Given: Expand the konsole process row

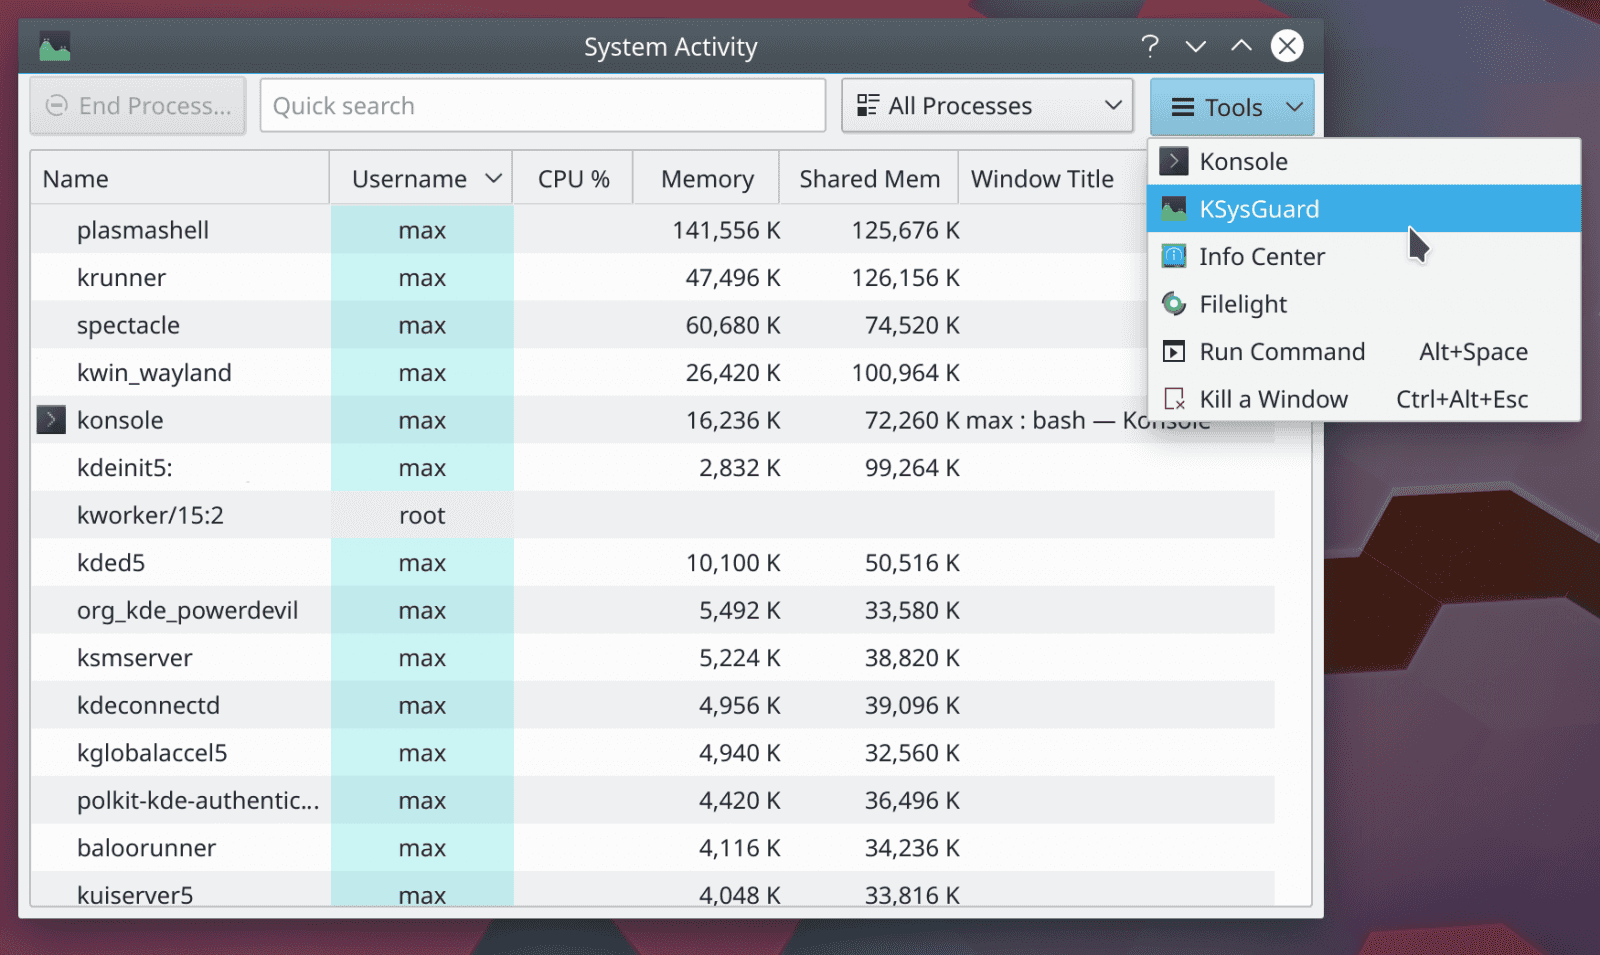Looking at the screenshot, I should tap(50, 420).
